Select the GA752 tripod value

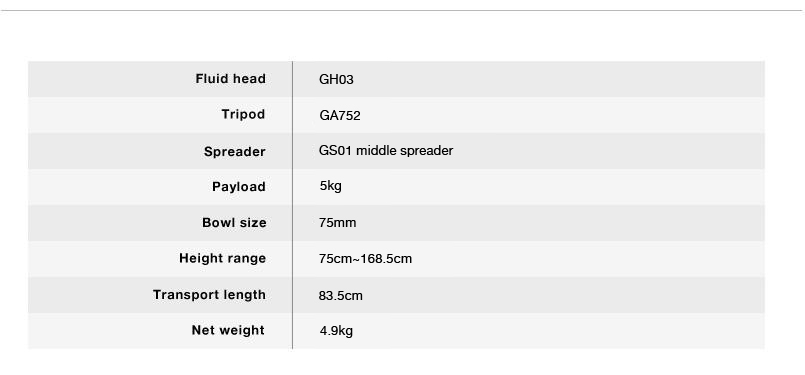click(340, 116)
